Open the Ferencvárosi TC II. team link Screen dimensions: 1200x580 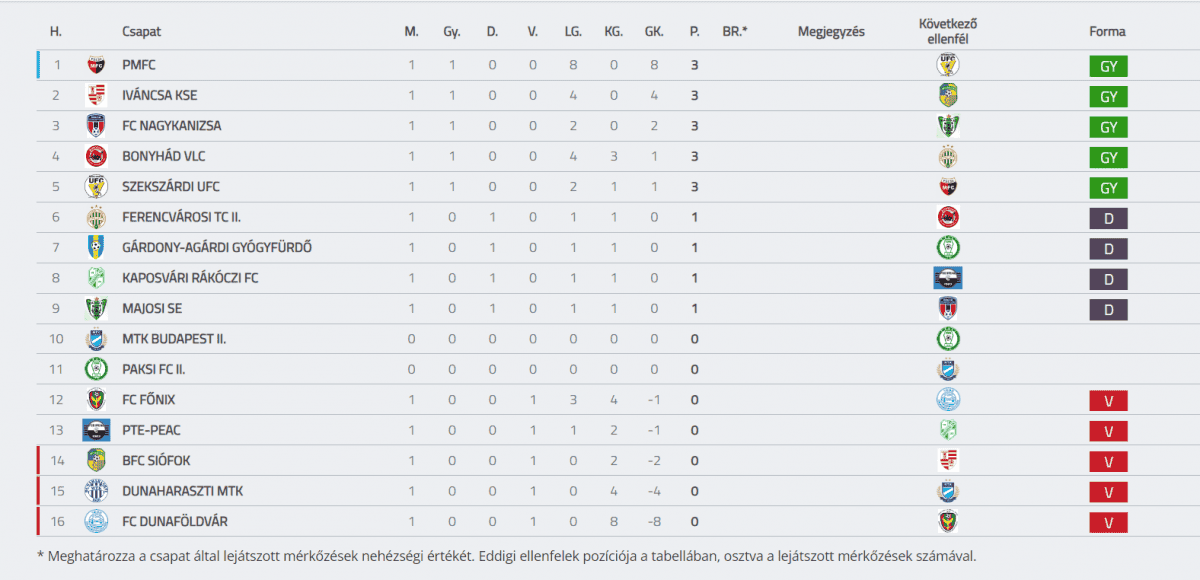pos(179,217)
